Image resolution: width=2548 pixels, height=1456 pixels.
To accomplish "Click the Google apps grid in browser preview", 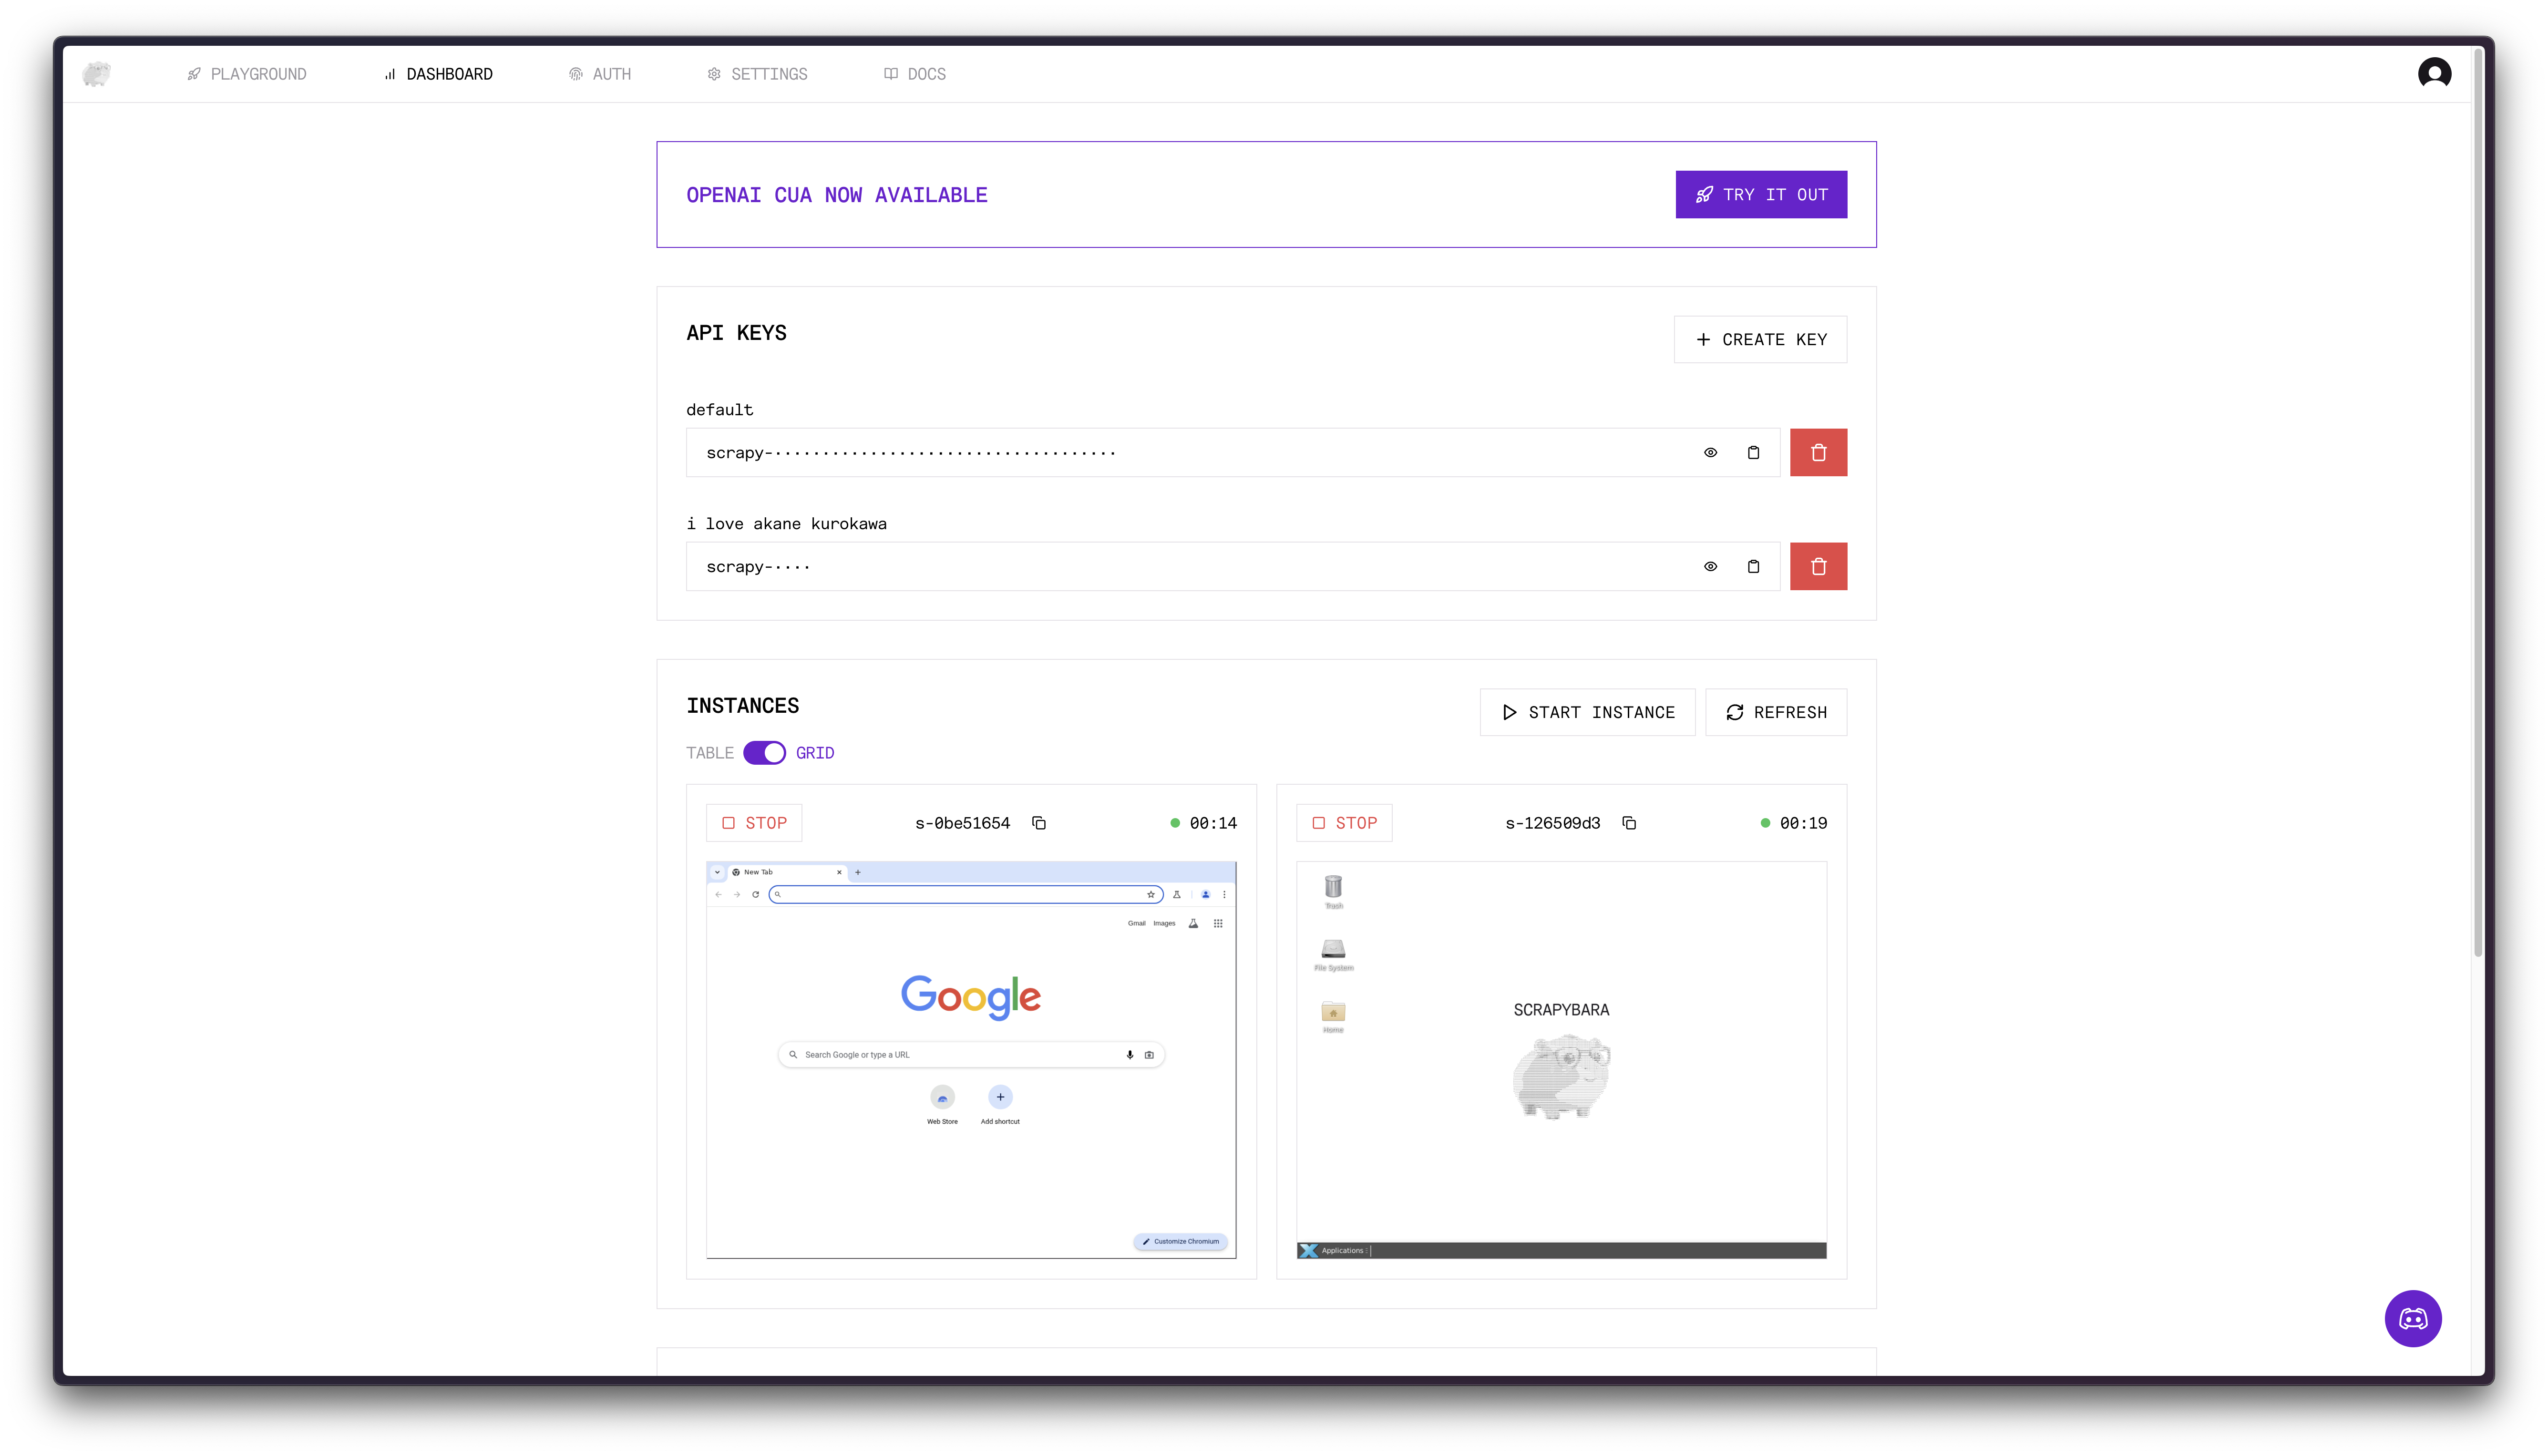I will pyautogui.click(x=1218, y=923).
